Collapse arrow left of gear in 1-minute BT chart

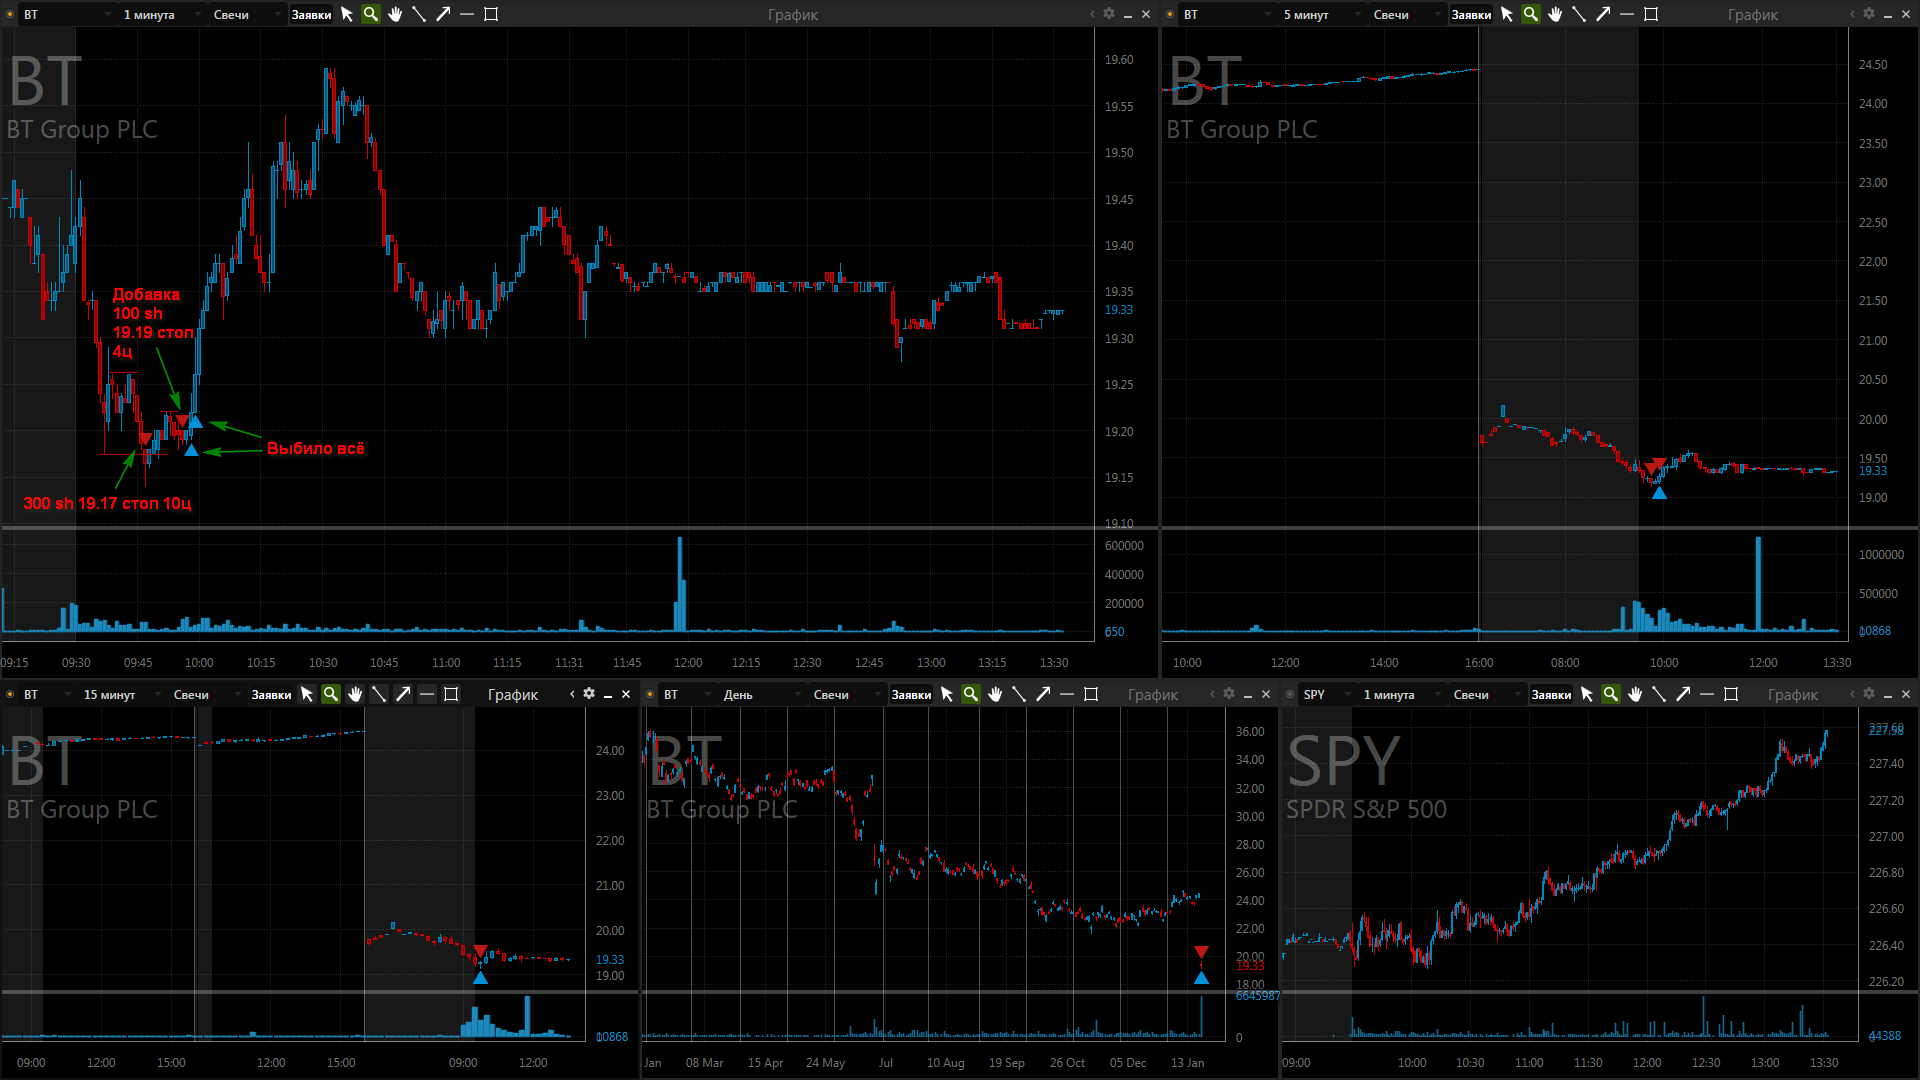(x=1092, y=14)
